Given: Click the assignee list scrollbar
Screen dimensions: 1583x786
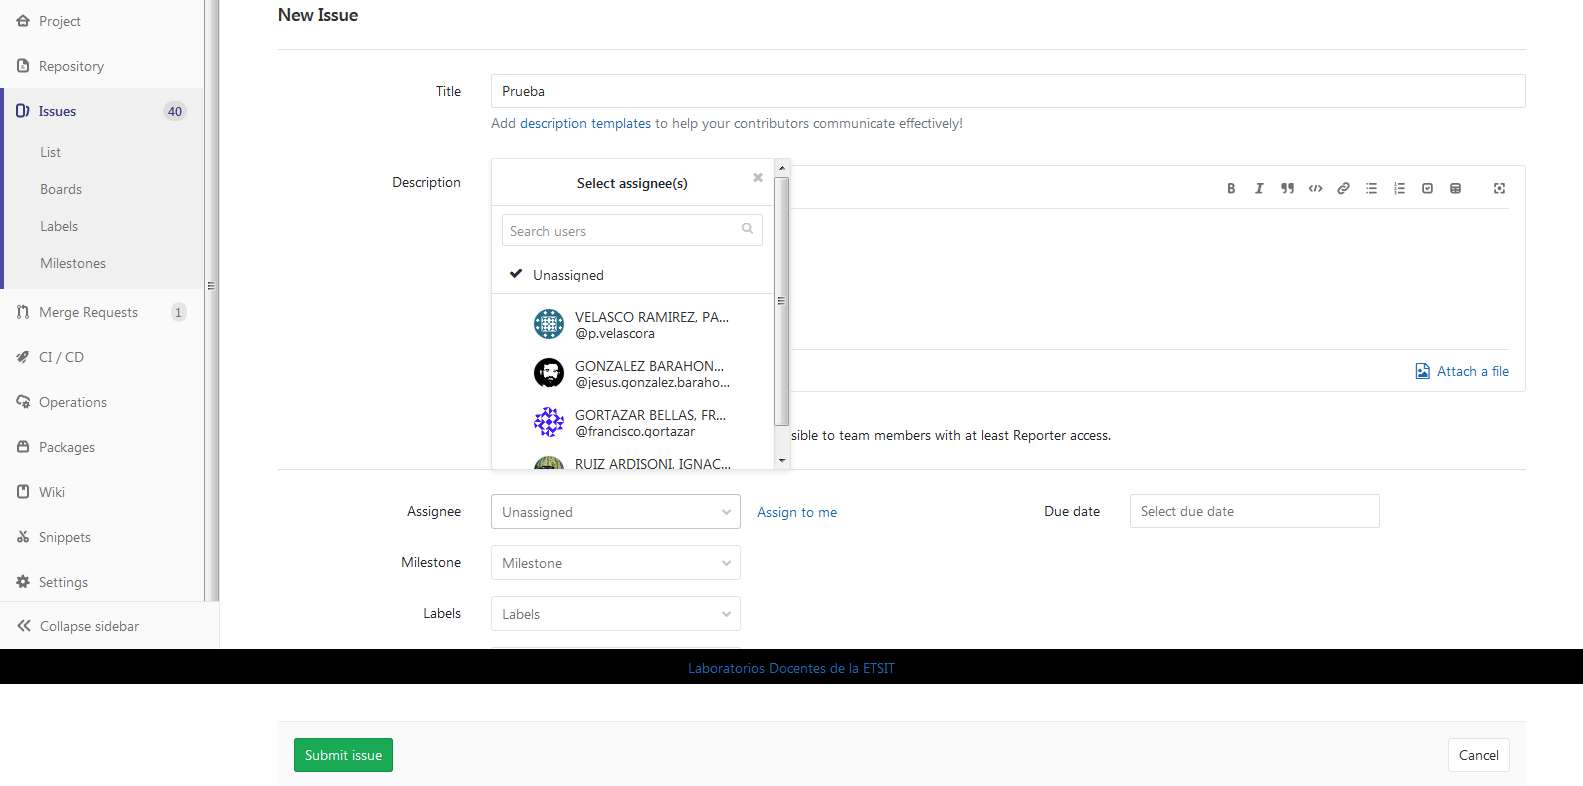Looking at the screenshot, I should coord(781,300).
